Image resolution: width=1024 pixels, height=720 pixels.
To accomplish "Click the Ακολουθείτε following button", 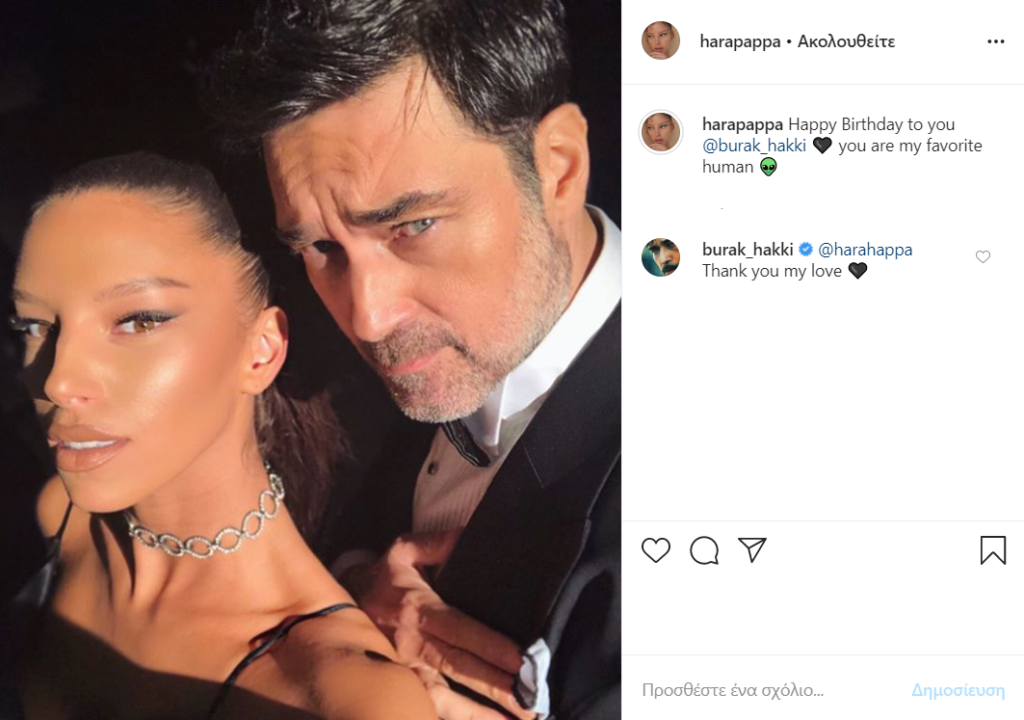I will coord(846,41).
